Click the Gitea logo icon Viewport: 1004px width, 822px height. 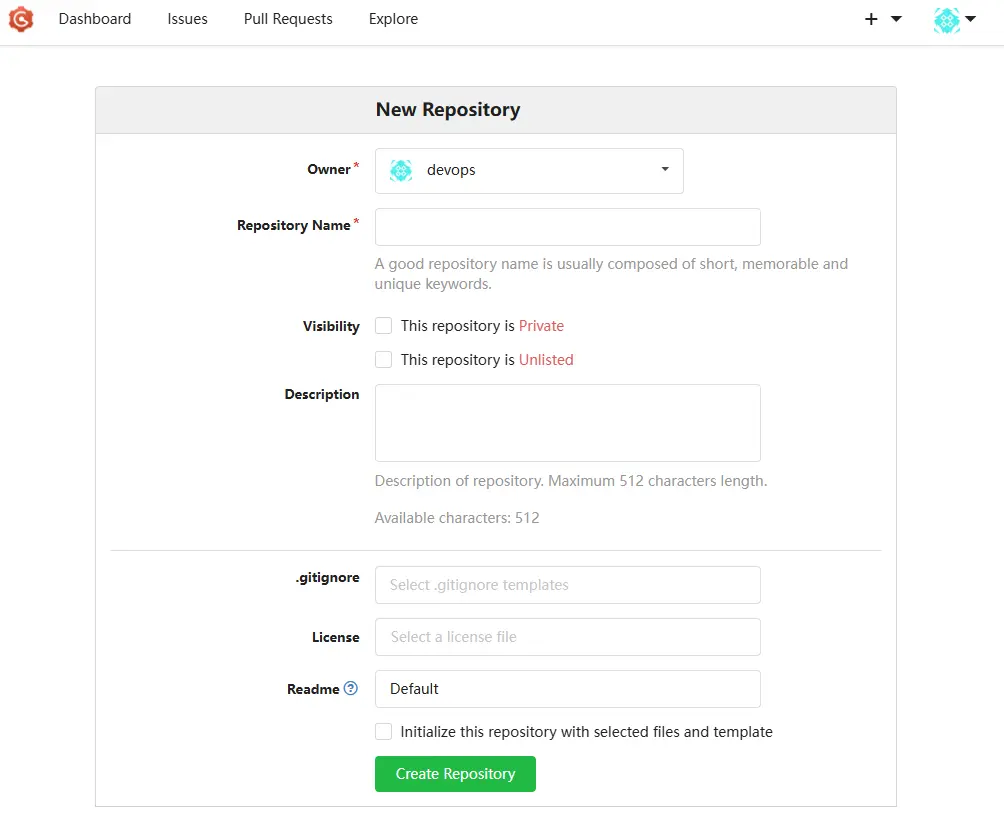(21, 19)
